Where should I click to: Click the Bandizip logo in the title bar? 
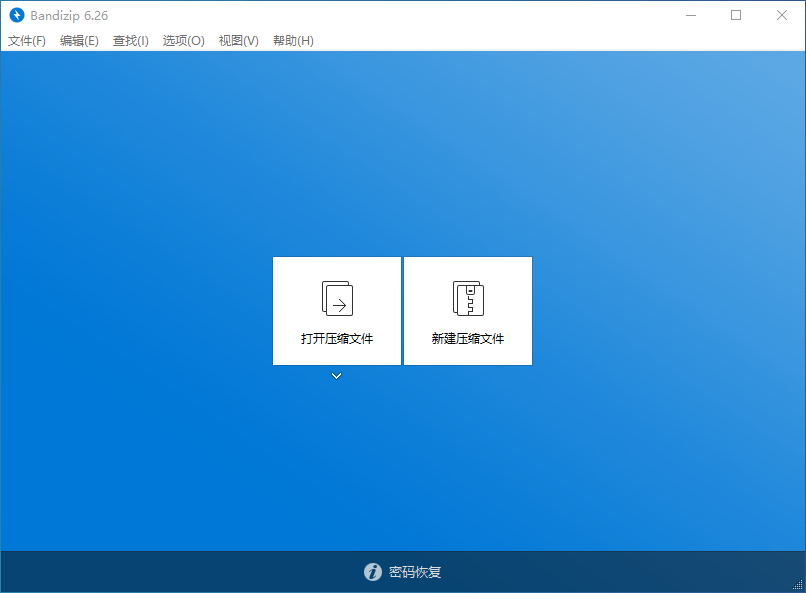coord(15,15)
